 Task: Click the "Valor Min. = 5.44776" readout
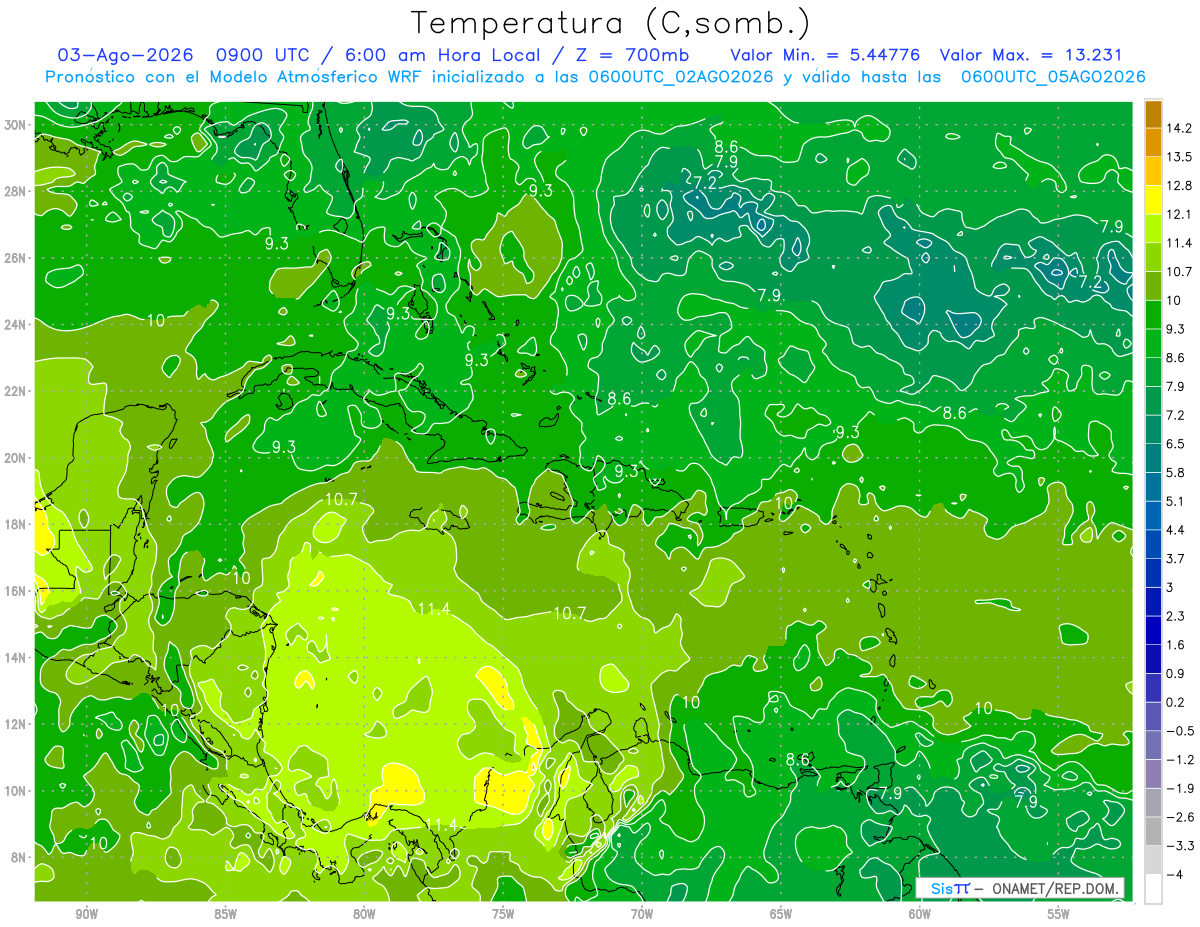[x=825, y=56]
